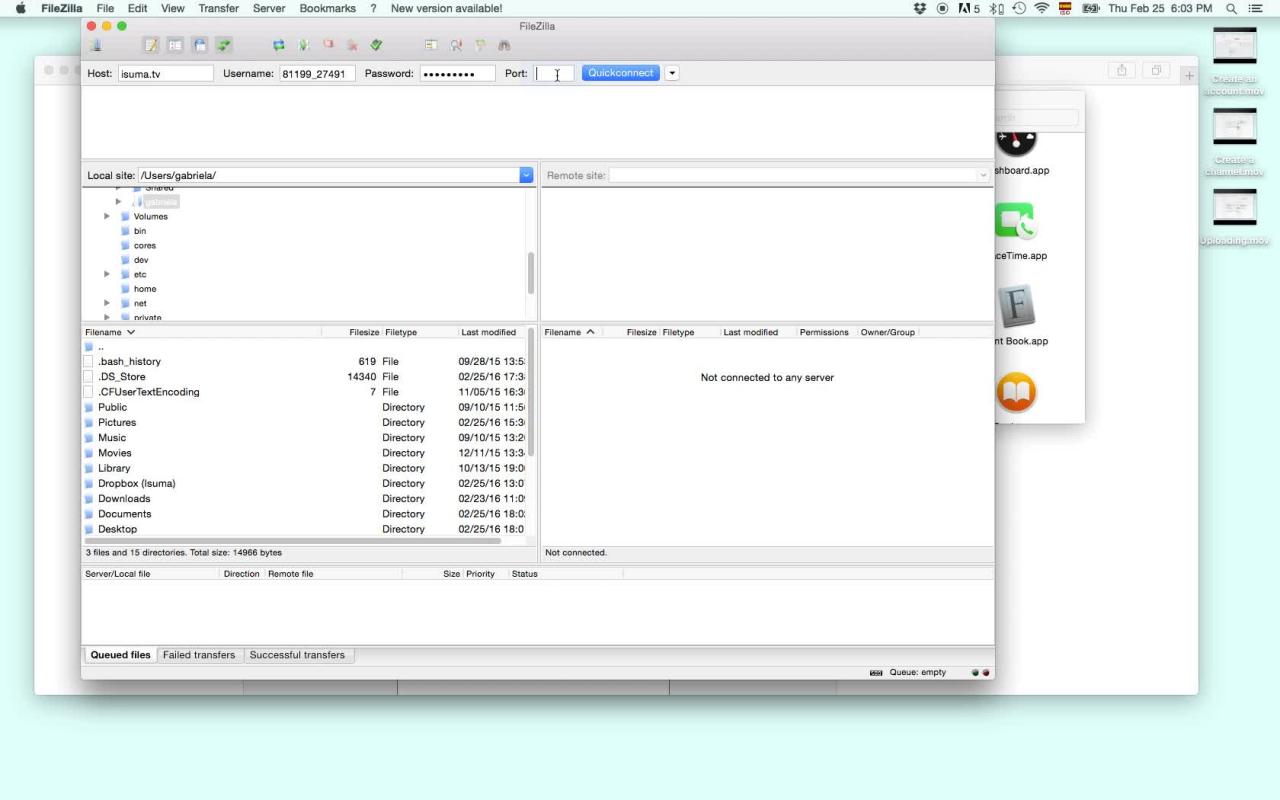The width and height of the screenshot is (1280, 800).
Task: Open the Site Manager
Action: coord(96,45)
